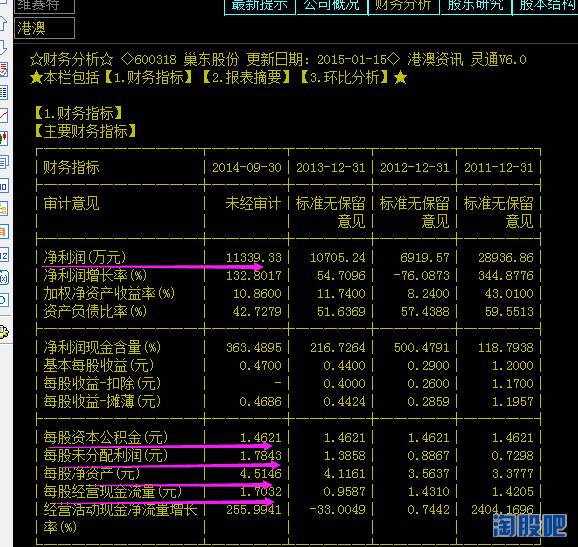The height and width of the screenshot is (547, 578).
Task: Jump to 【3.环比分析】 section
Action: [x=345, y=77]
